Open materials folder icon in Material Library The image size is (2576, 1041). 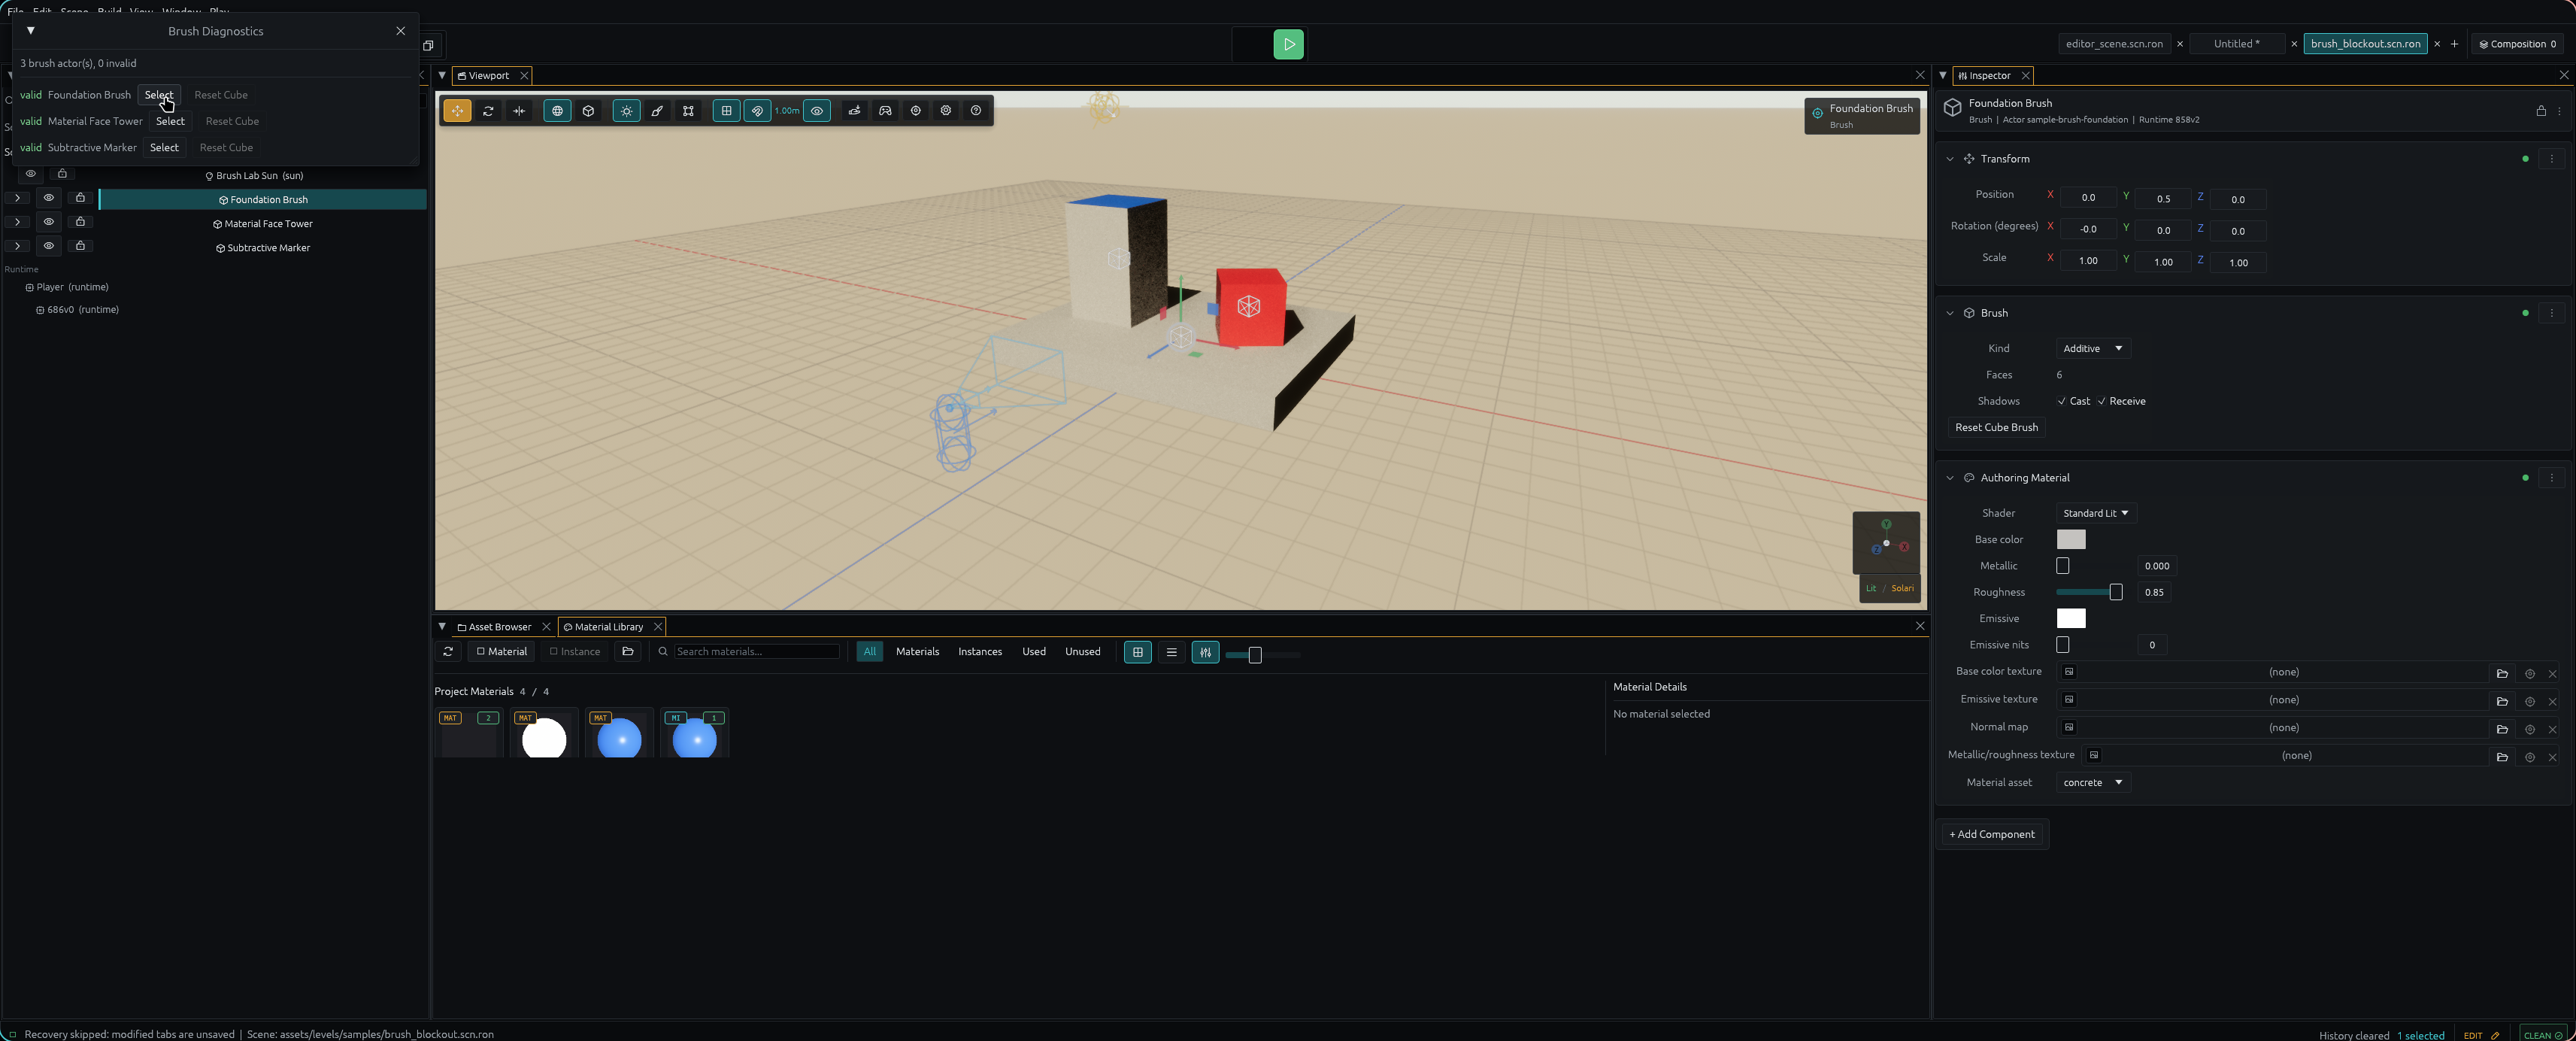(x=628, y=652)
